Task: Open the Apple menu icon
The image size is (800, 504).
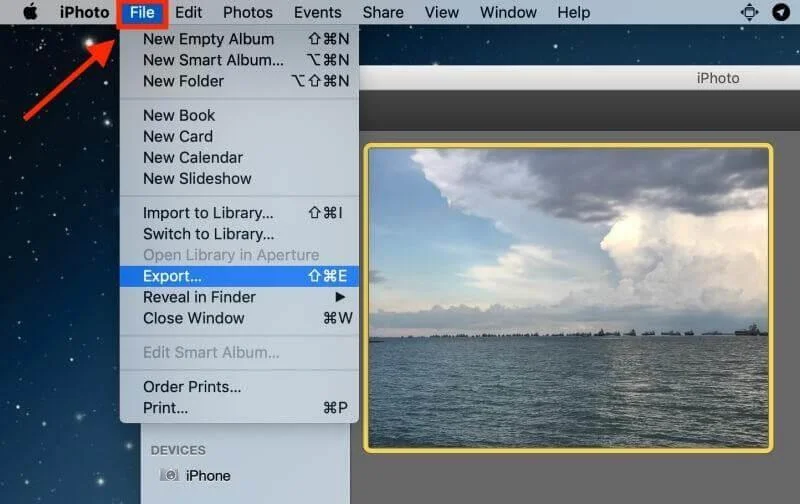Action: tap(30, 13)
